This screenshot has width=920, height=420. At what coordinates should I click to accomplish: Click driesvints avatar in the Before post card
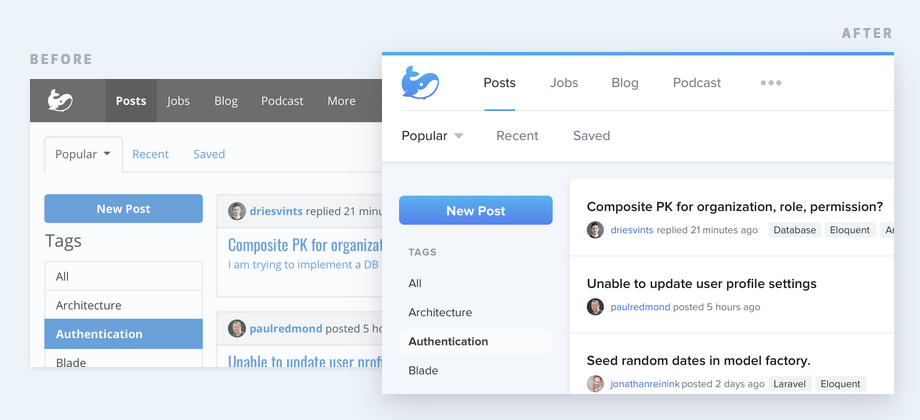(x=236, y=211)
